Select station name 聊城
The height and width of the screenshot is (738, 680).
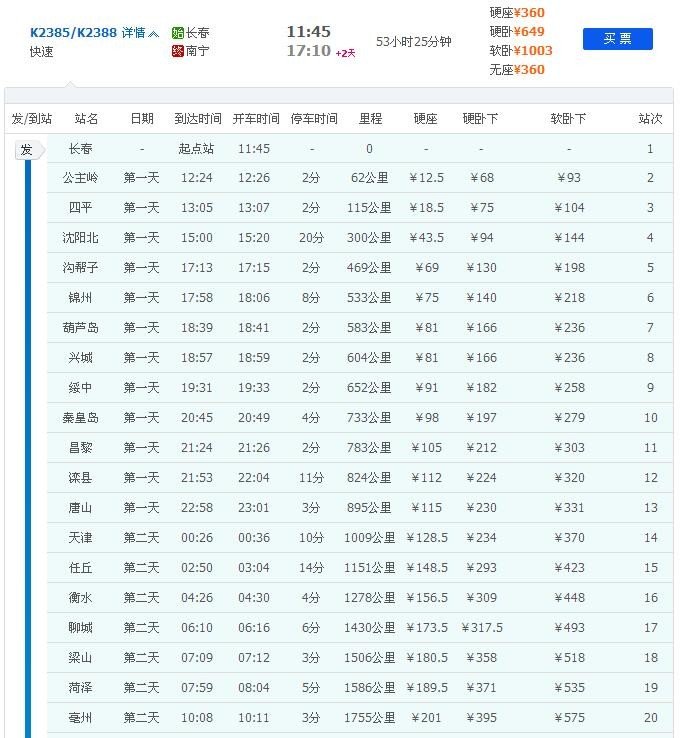(80, 628)
